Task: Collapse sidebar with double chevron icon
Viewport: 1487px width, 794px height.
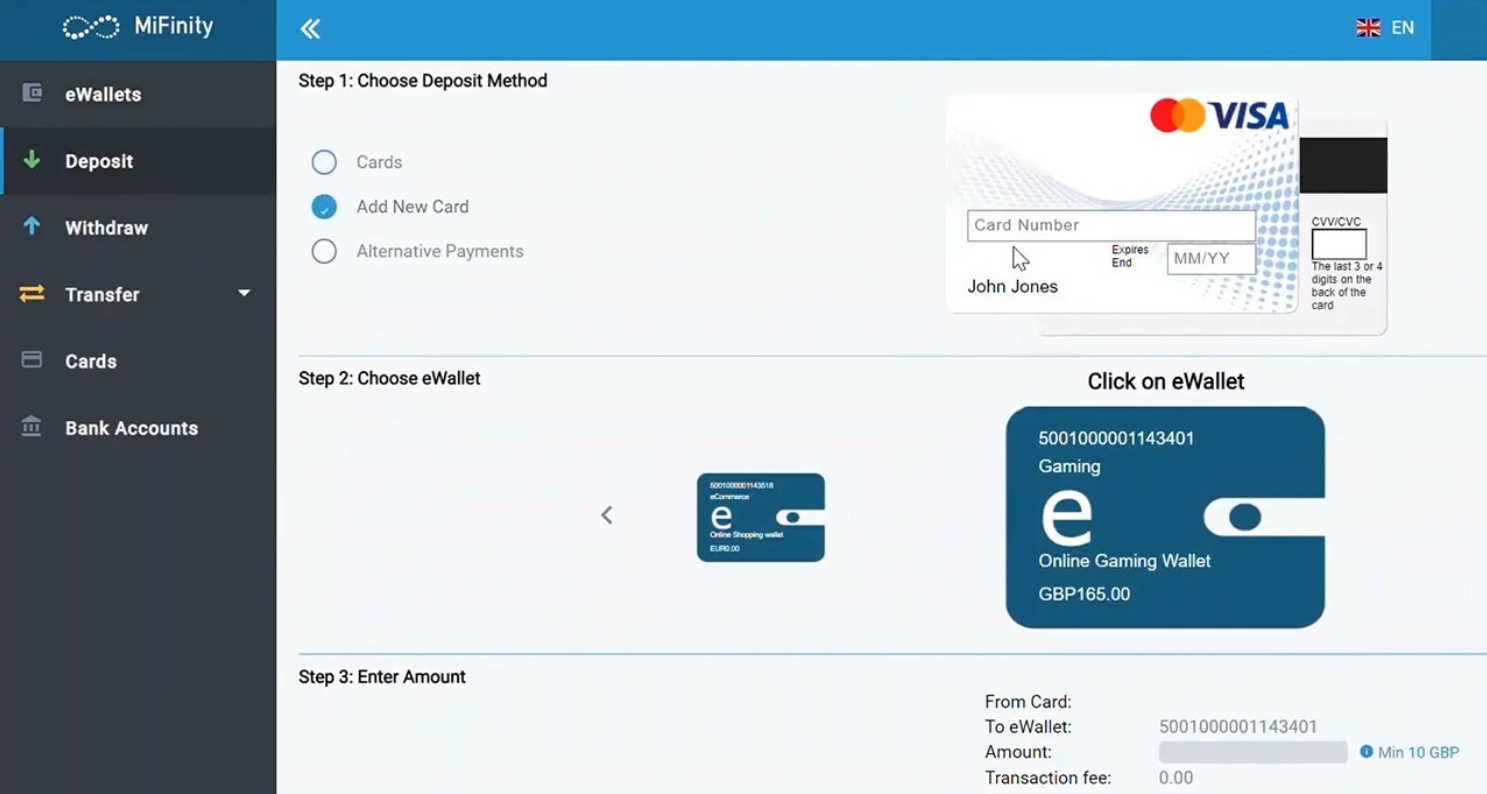Action: [x=310, y=29]
